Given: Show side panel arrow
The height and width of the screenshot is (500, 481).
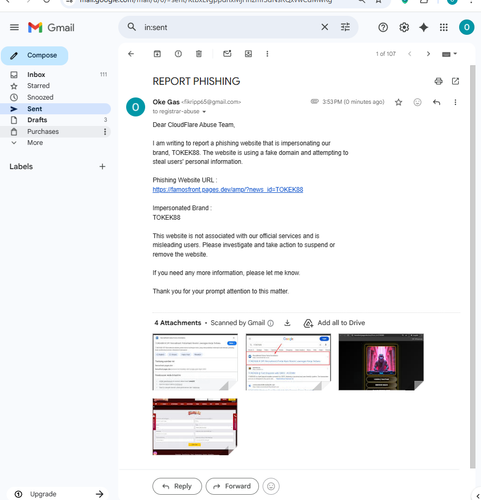Looking at the screenshot, I should (x=477, y=496).
